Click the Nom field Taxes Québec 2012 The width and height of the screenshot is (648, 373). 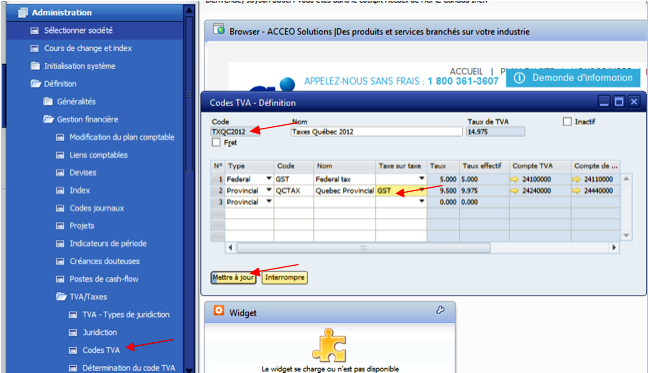(376, 132)
